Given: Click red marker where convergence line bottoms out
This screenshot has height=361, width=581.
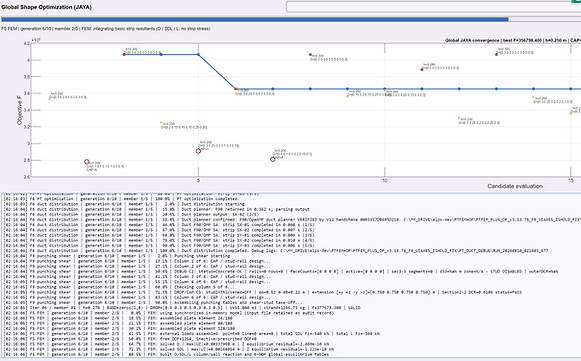Looking at the screenshot, I should (236, 89).
